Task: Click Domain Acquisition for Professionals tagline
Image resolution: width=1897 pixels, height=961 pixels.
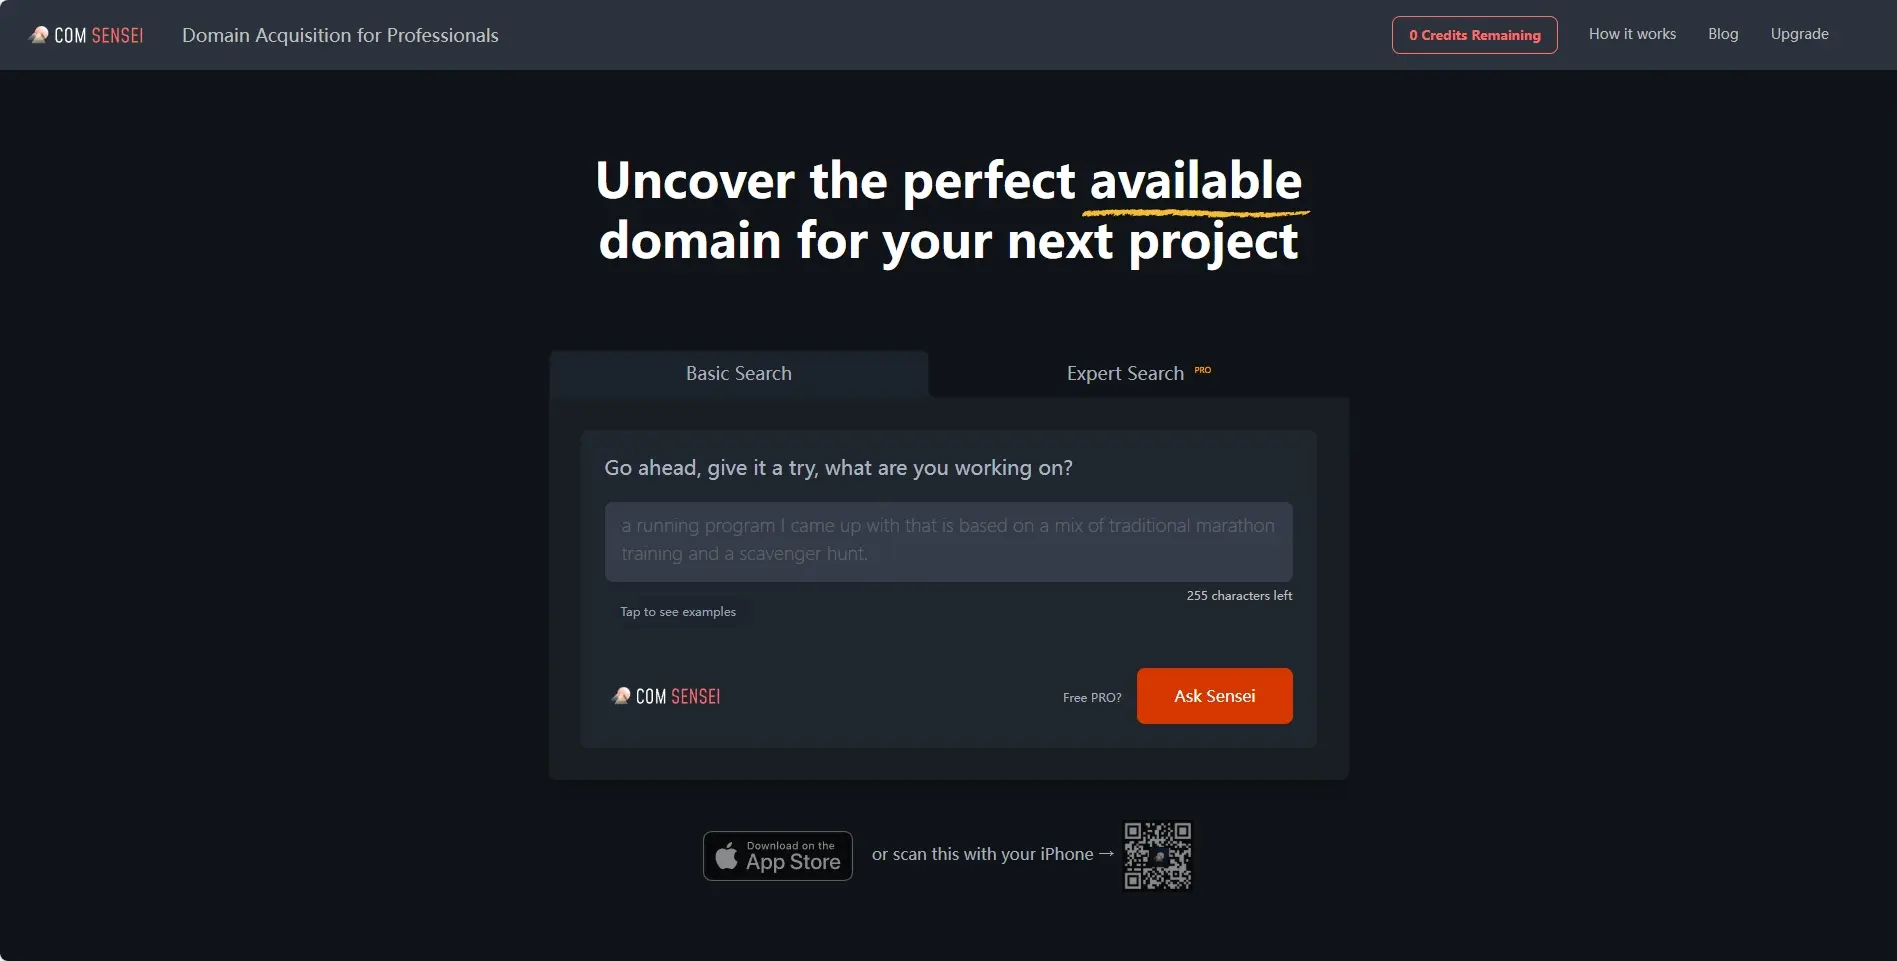Action: click(340, 35)
